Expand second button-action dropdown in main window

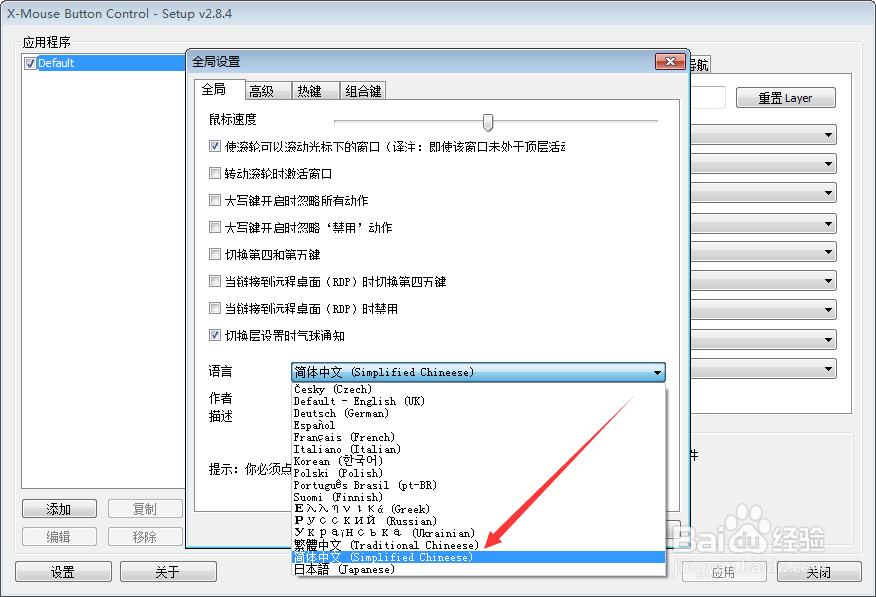pos(828,164)
